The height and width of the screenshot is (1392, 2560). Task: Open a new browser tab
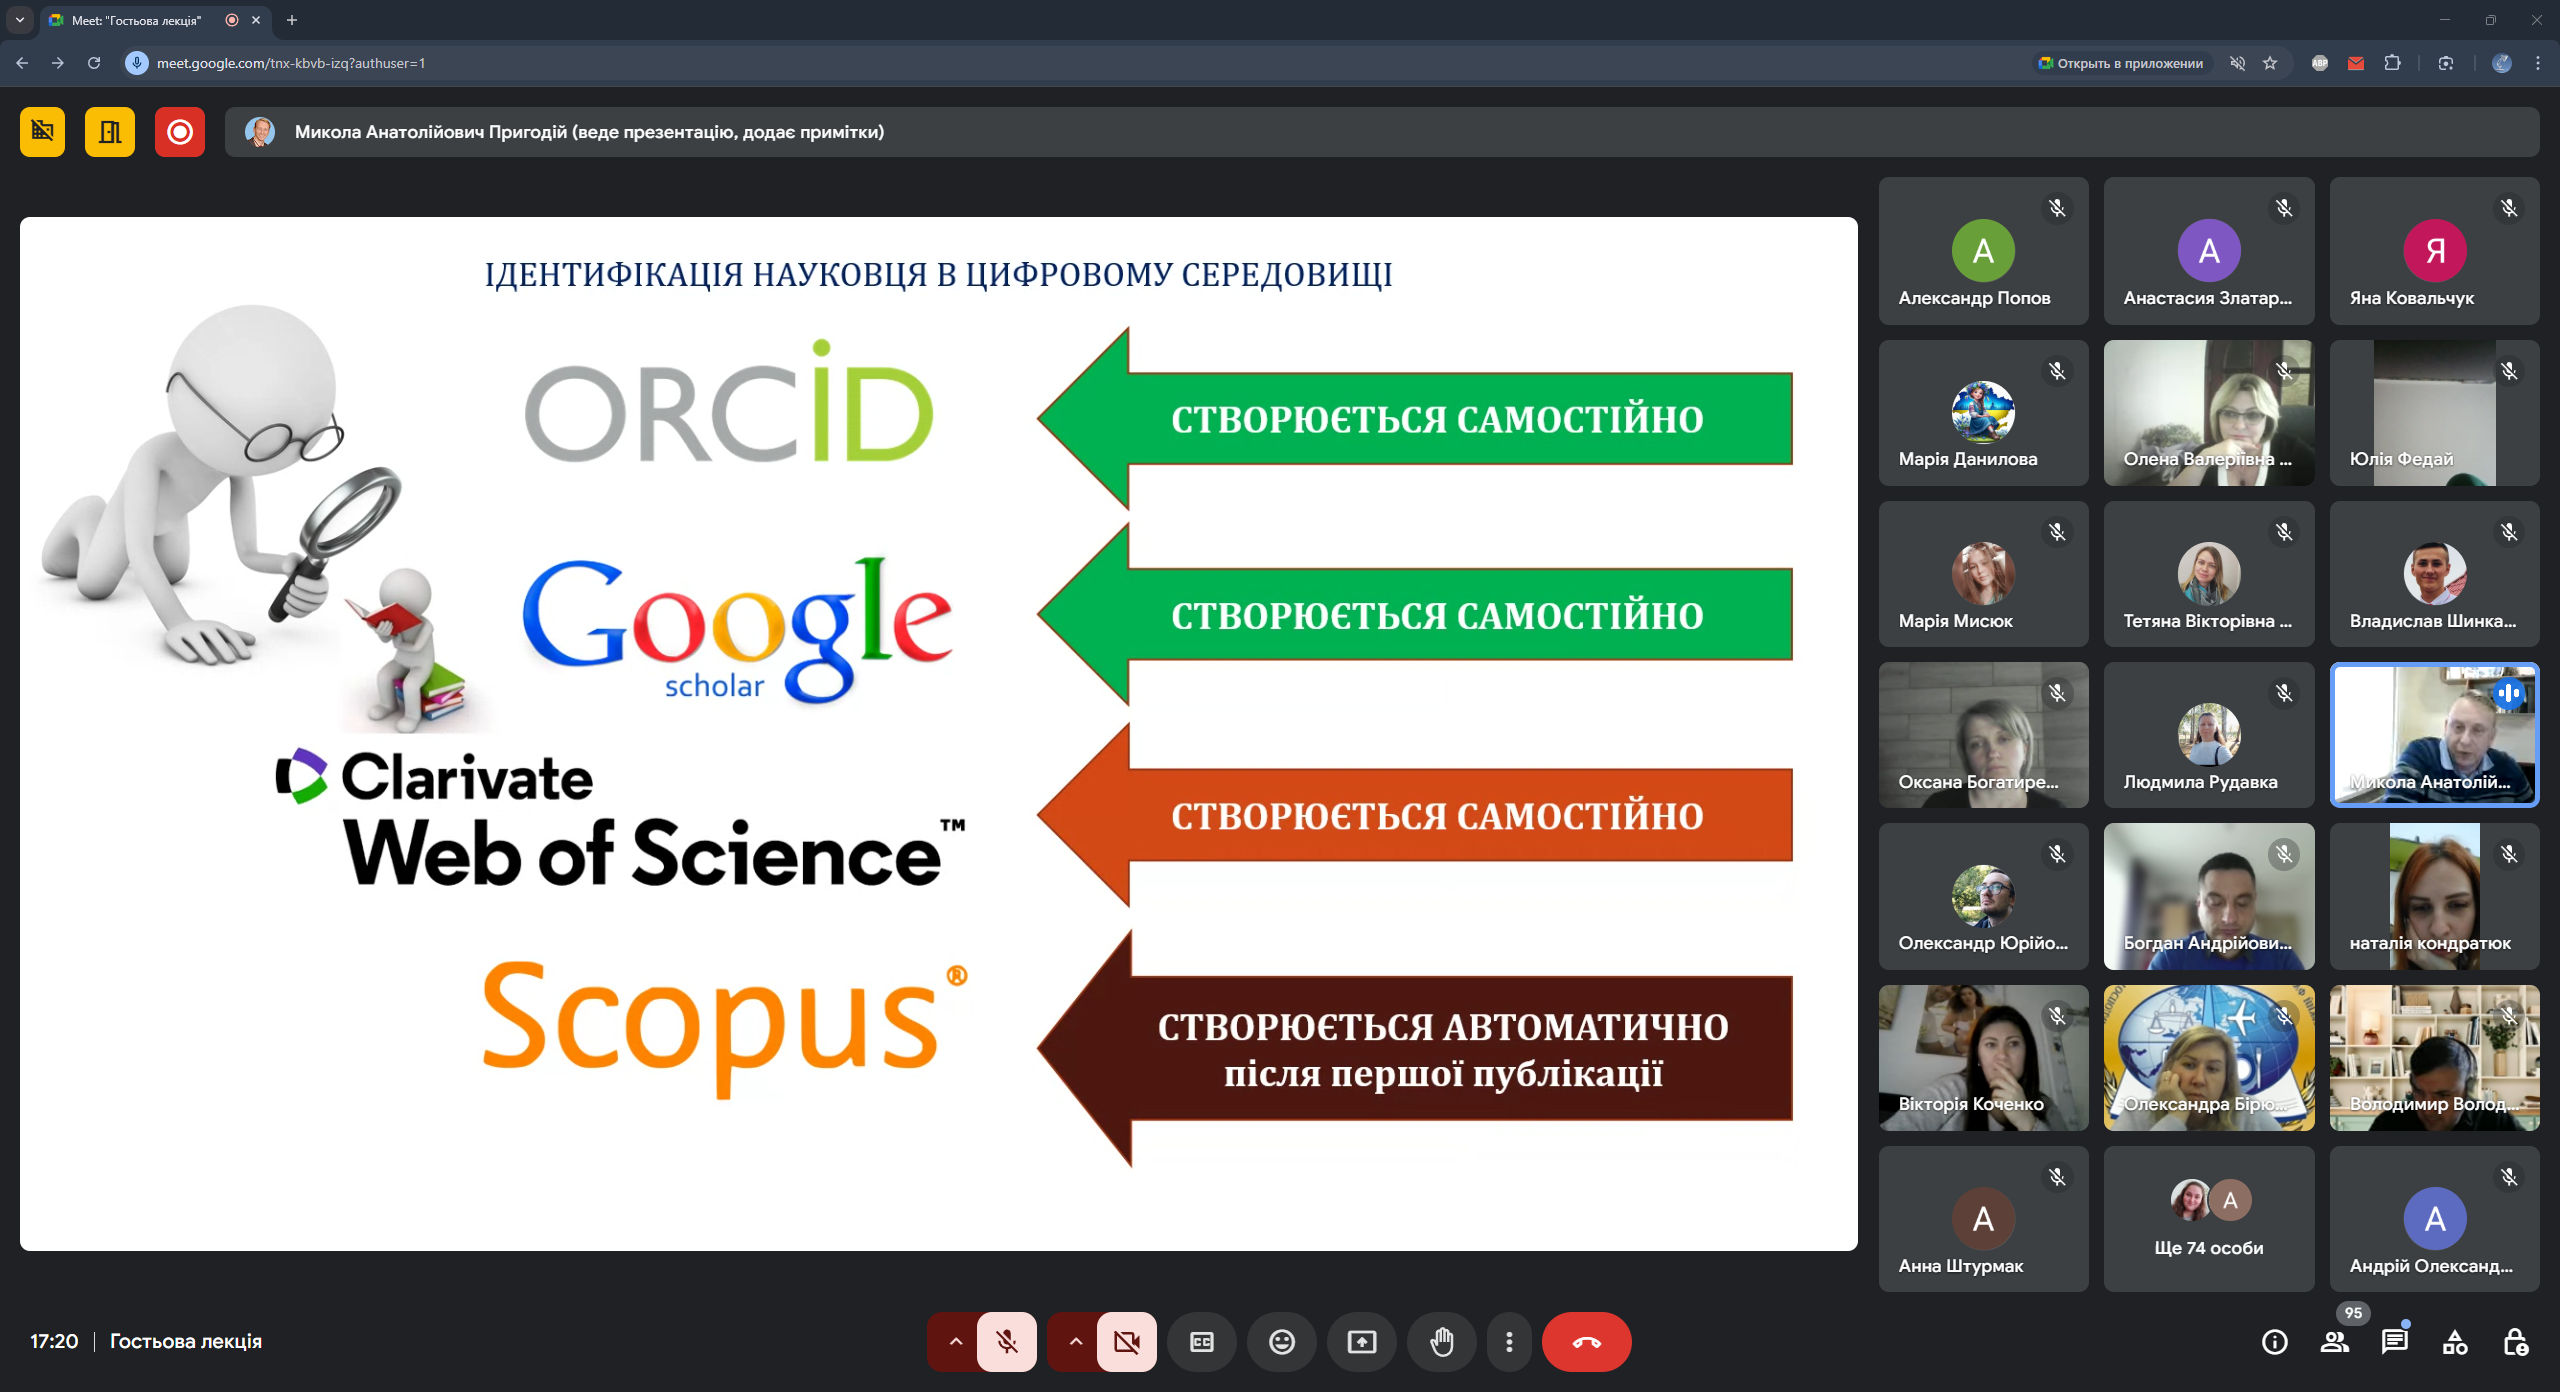(292, 20)
